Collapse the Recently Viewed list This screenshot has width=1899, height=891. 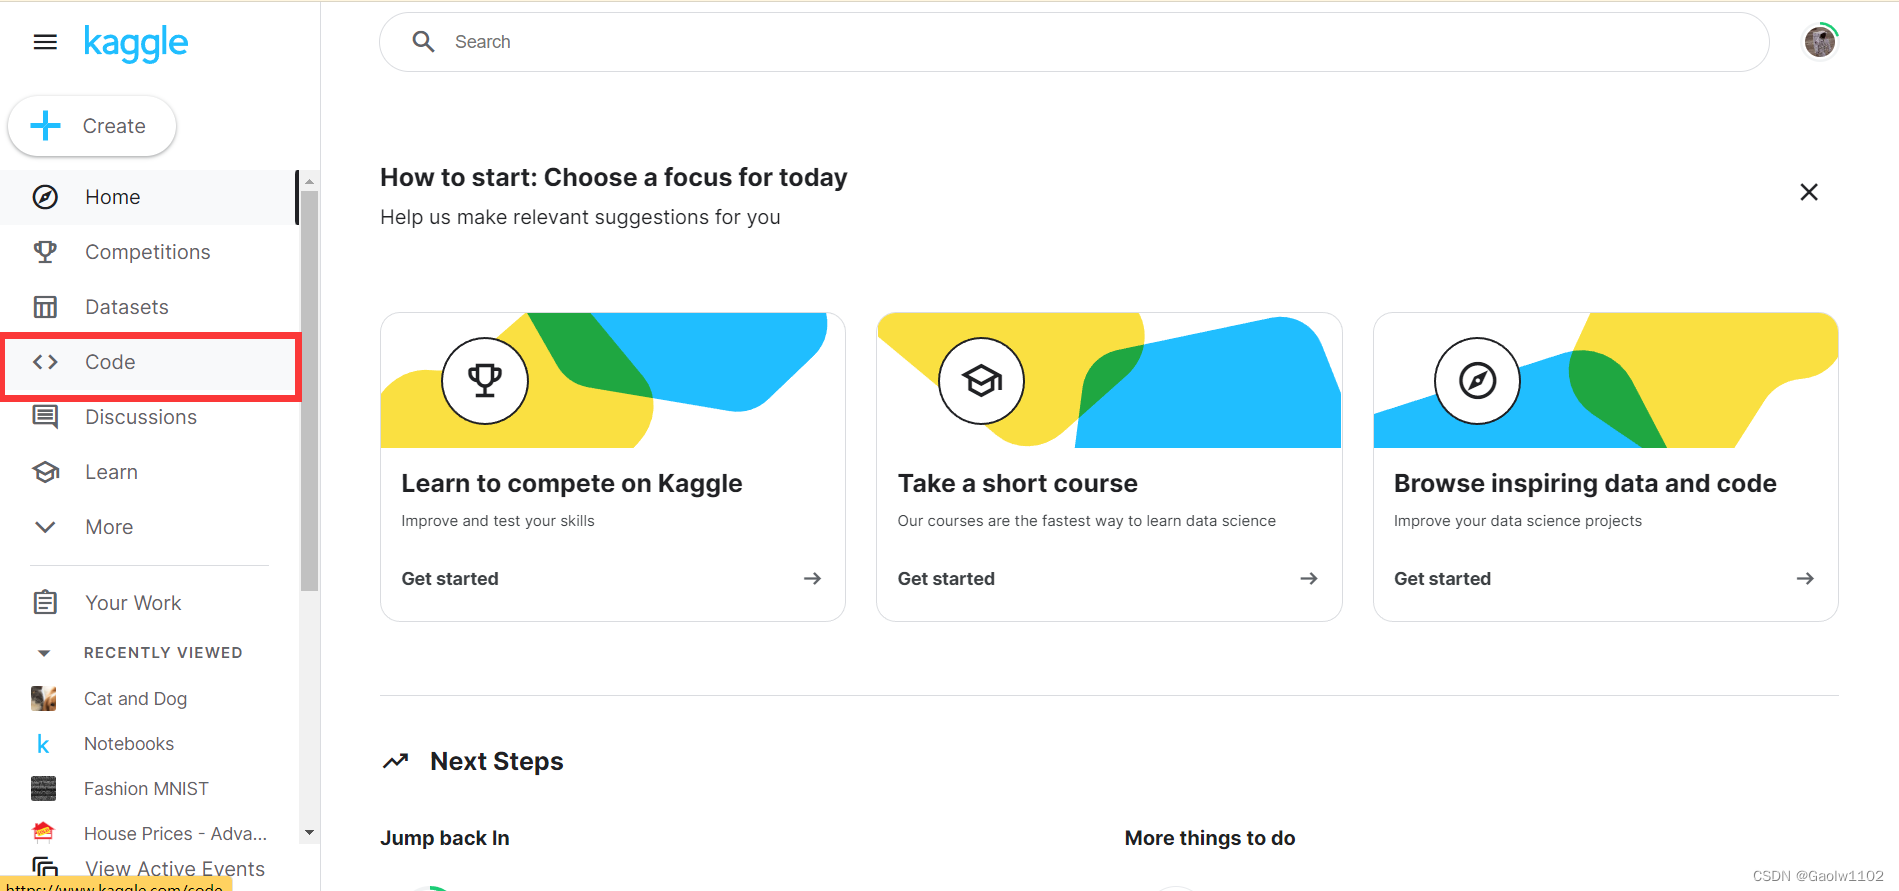44,653
